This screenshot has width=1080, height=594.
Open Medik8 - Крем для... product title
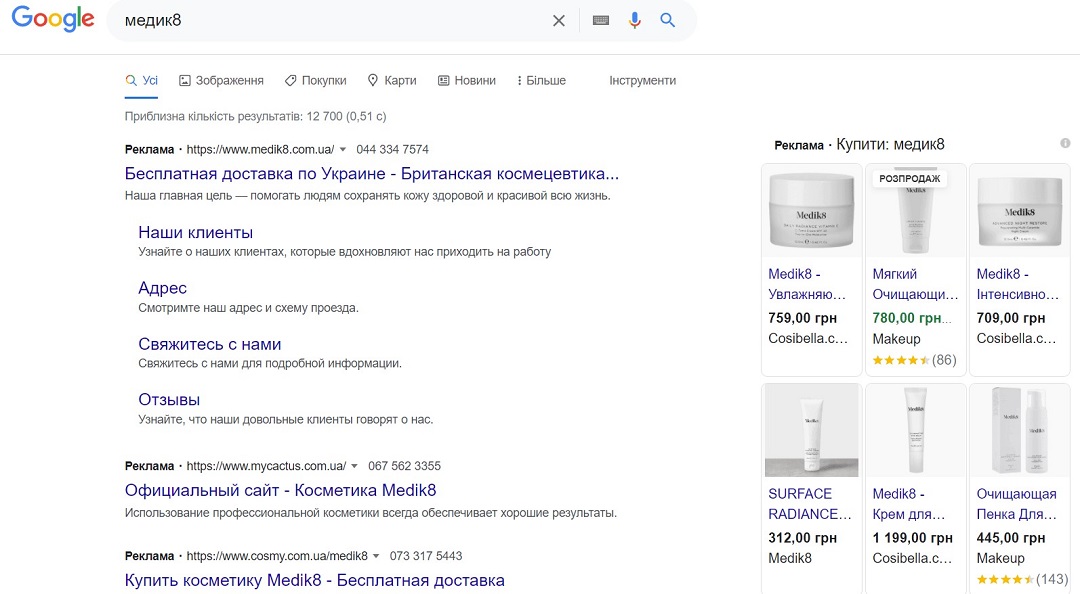[x=909, y=504]
